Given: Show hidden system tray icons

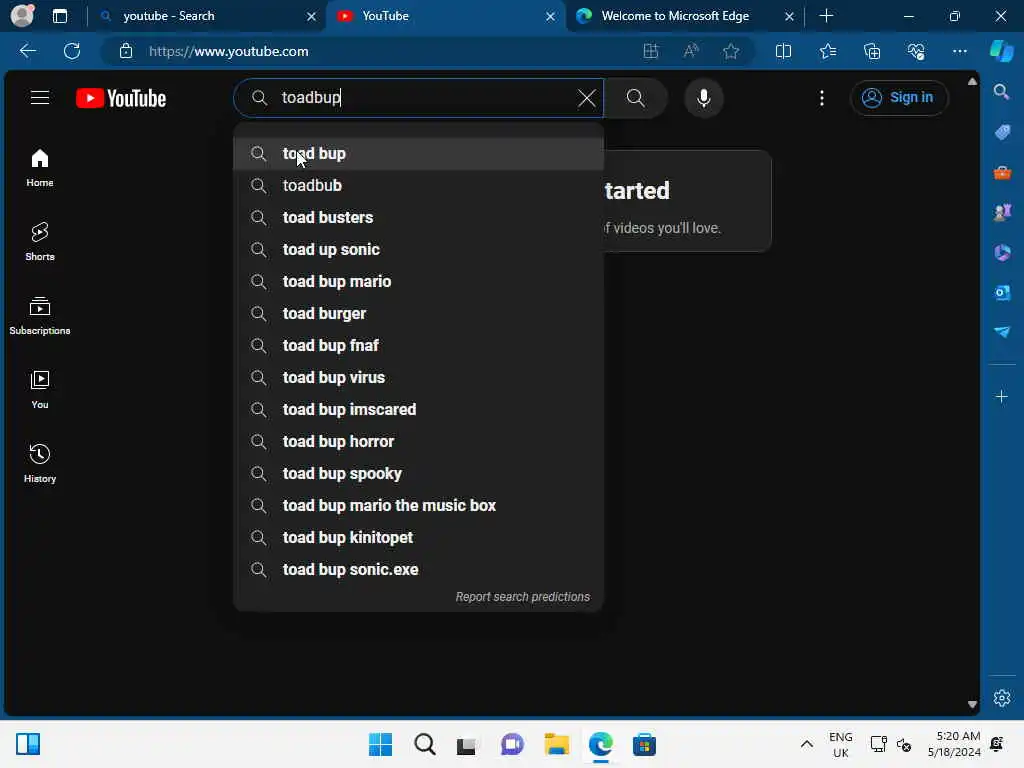Looking at the screenshot, I should (x=807, y=744).
